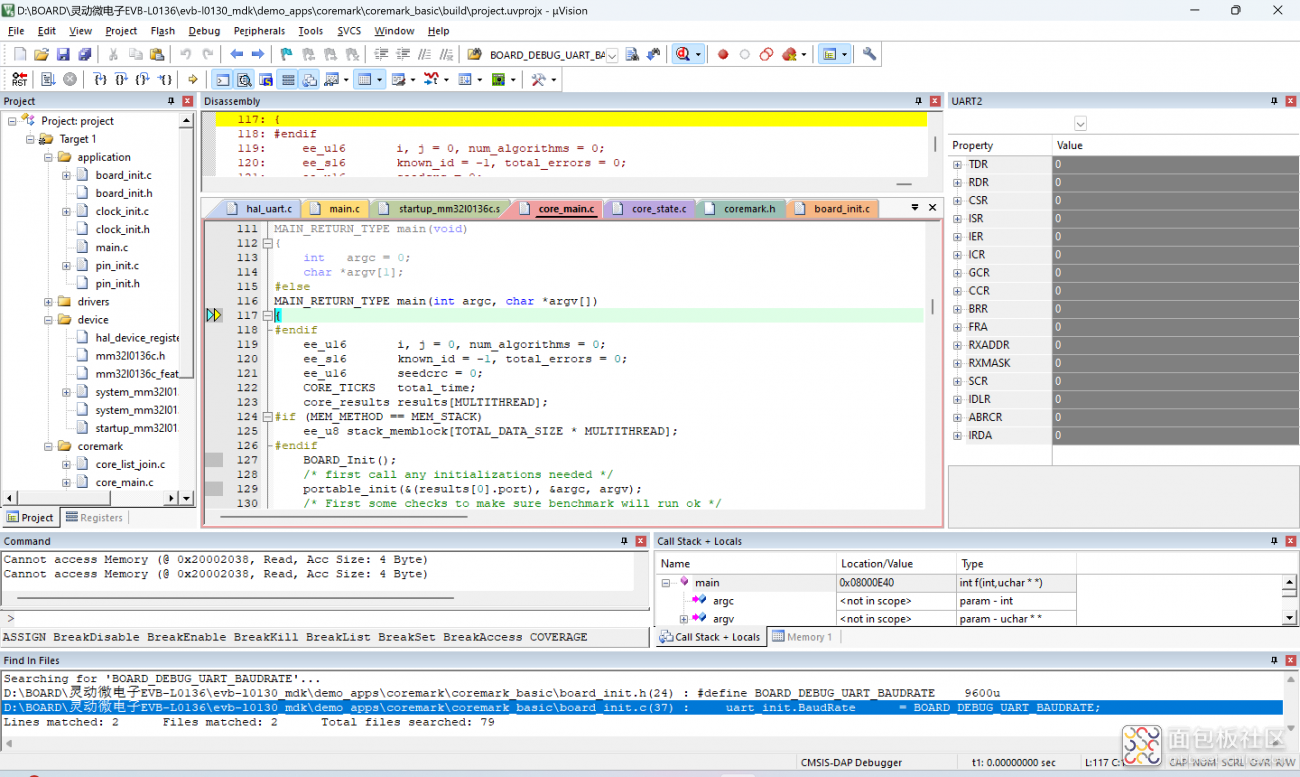Click the Disable All Breakpoints icon
The width and height of the screenshot is (1300, 777).
click(x=766, y=54)
